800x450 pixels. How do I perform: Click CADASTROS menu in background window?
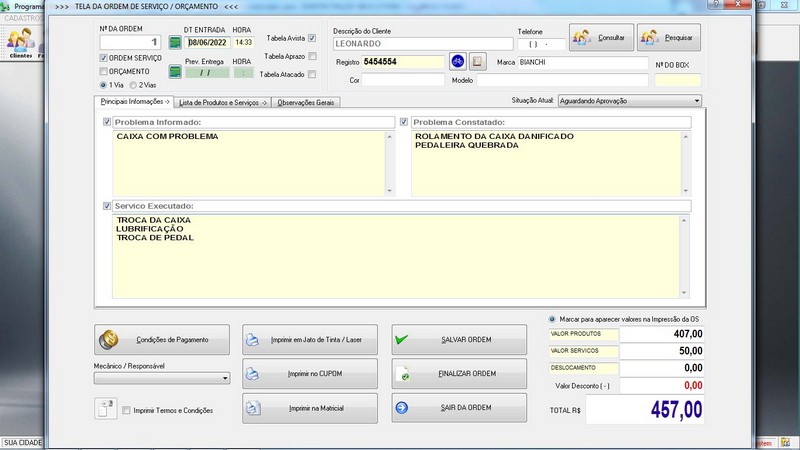pos(23,18)
